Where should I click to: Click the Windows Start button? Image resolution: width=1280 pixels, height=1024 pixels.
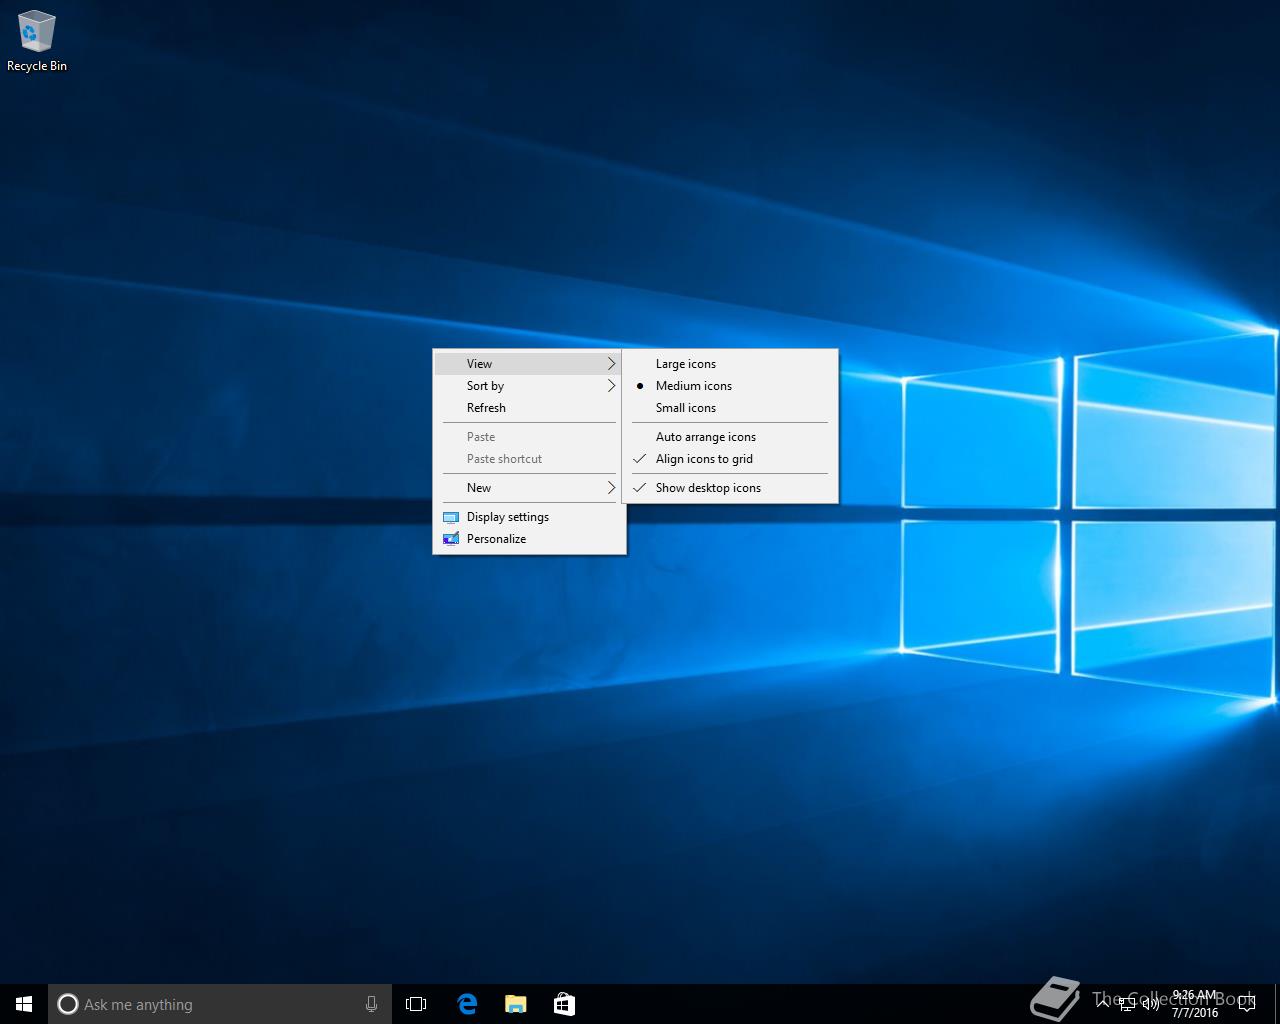pyautogui.click(x=24, y=1004)
